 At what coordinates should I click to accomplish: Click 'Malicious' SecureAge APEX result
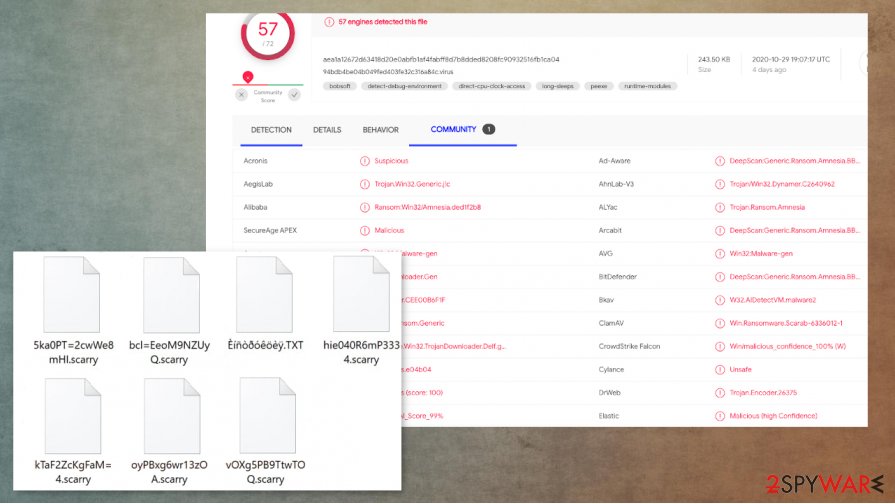[389, 231]
